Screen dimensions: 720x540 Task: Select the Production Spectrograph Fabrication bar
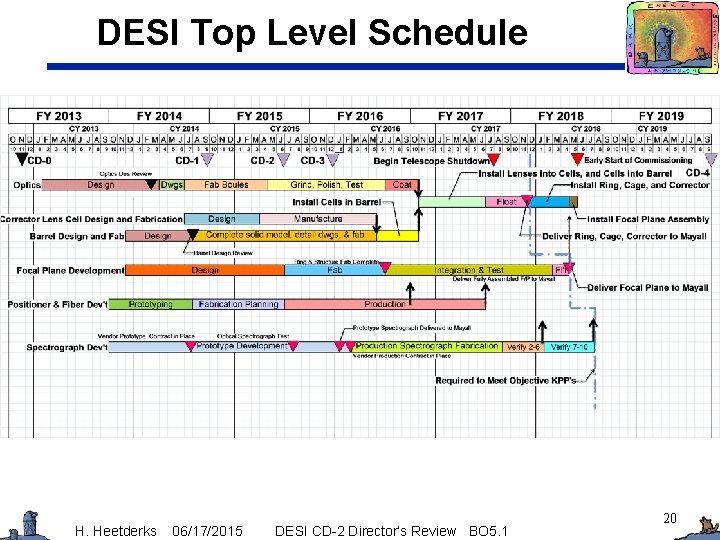(427, 346)
